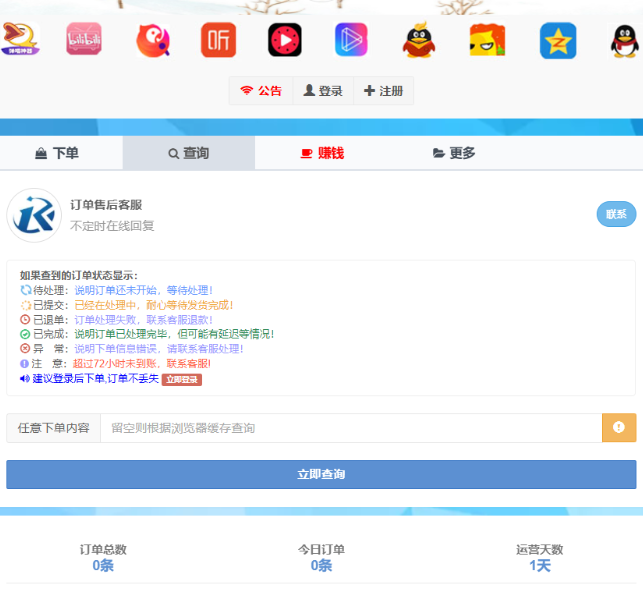The width and height of the screenshot is (643, 596).
Task: Click the 登录 login button
Action: point(323,91)
